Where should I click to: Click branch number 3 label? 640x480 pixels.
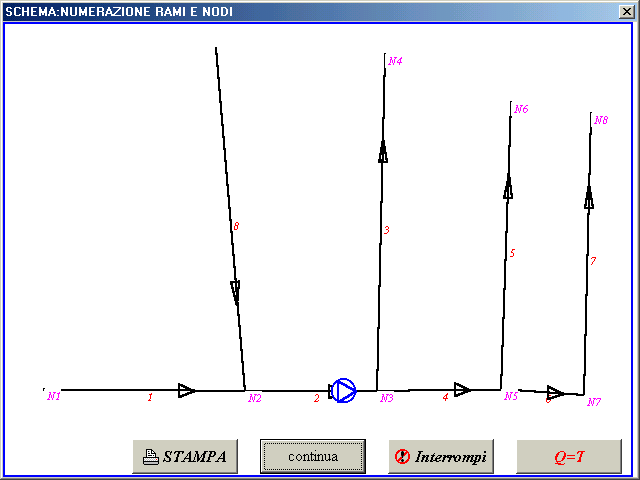tap(387, 230)
